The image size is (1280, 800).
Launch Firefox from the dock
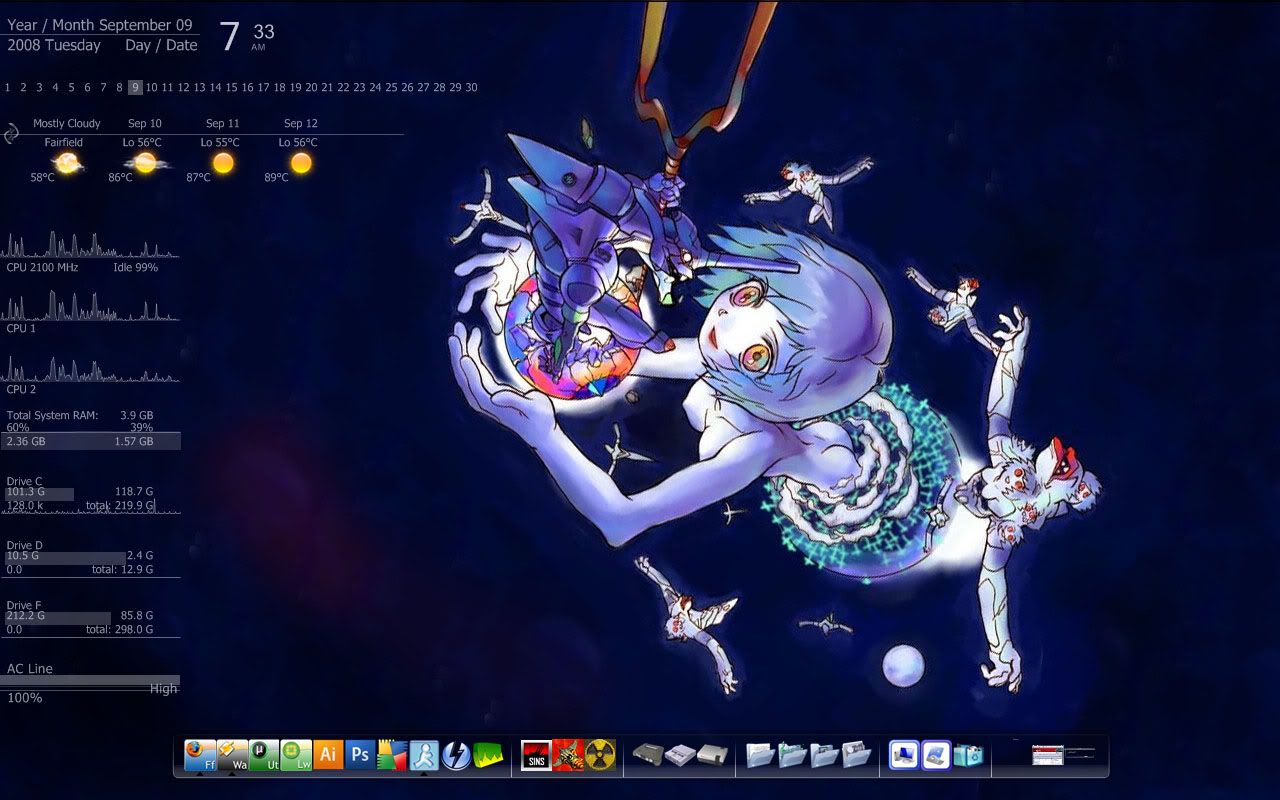(200, 754)
